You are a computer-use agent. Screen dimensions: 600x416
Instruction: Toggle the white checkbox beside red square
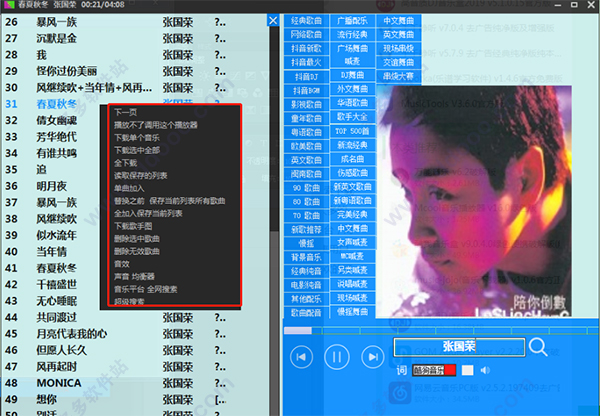pos(467,370)
